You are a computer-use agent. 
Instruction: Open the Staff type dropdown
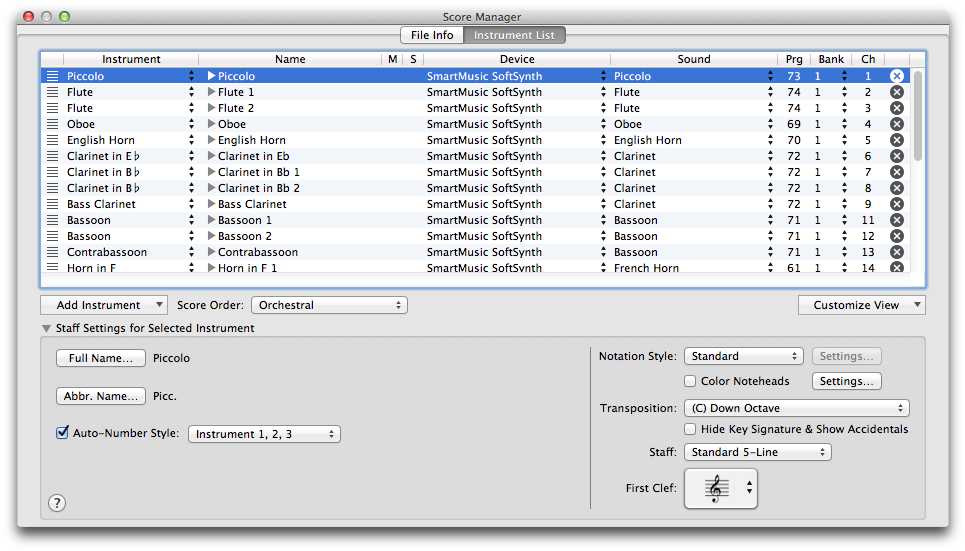point(758,452)
